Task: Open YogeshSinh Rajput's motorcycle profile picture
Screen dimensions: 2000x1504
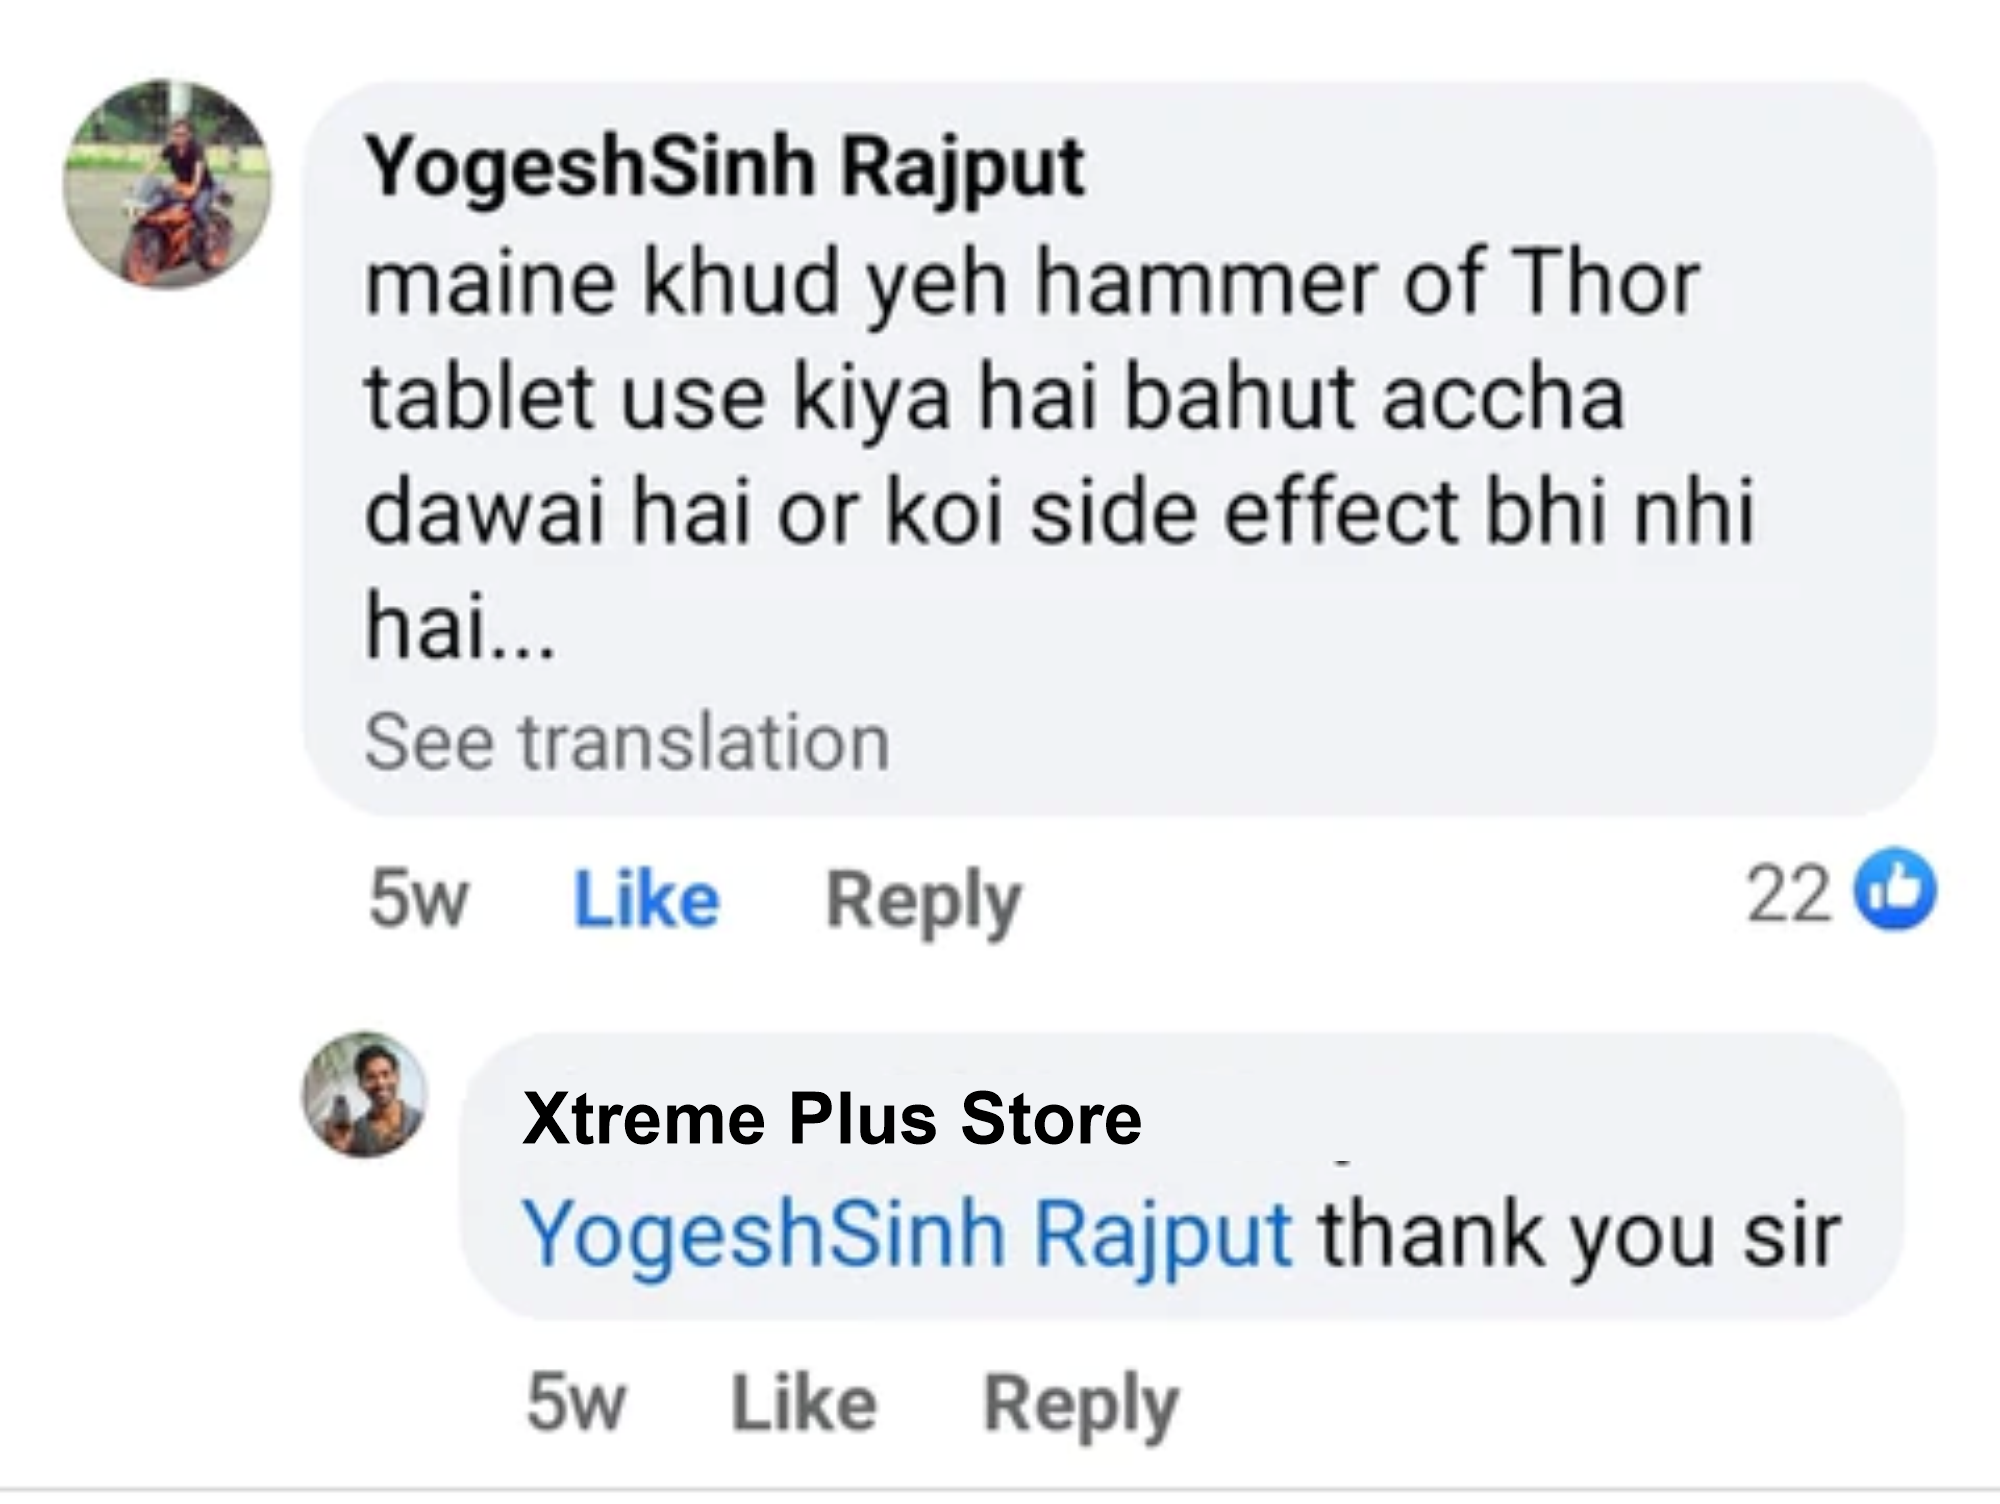Action: pyautogui.click(x=167, y=184)
